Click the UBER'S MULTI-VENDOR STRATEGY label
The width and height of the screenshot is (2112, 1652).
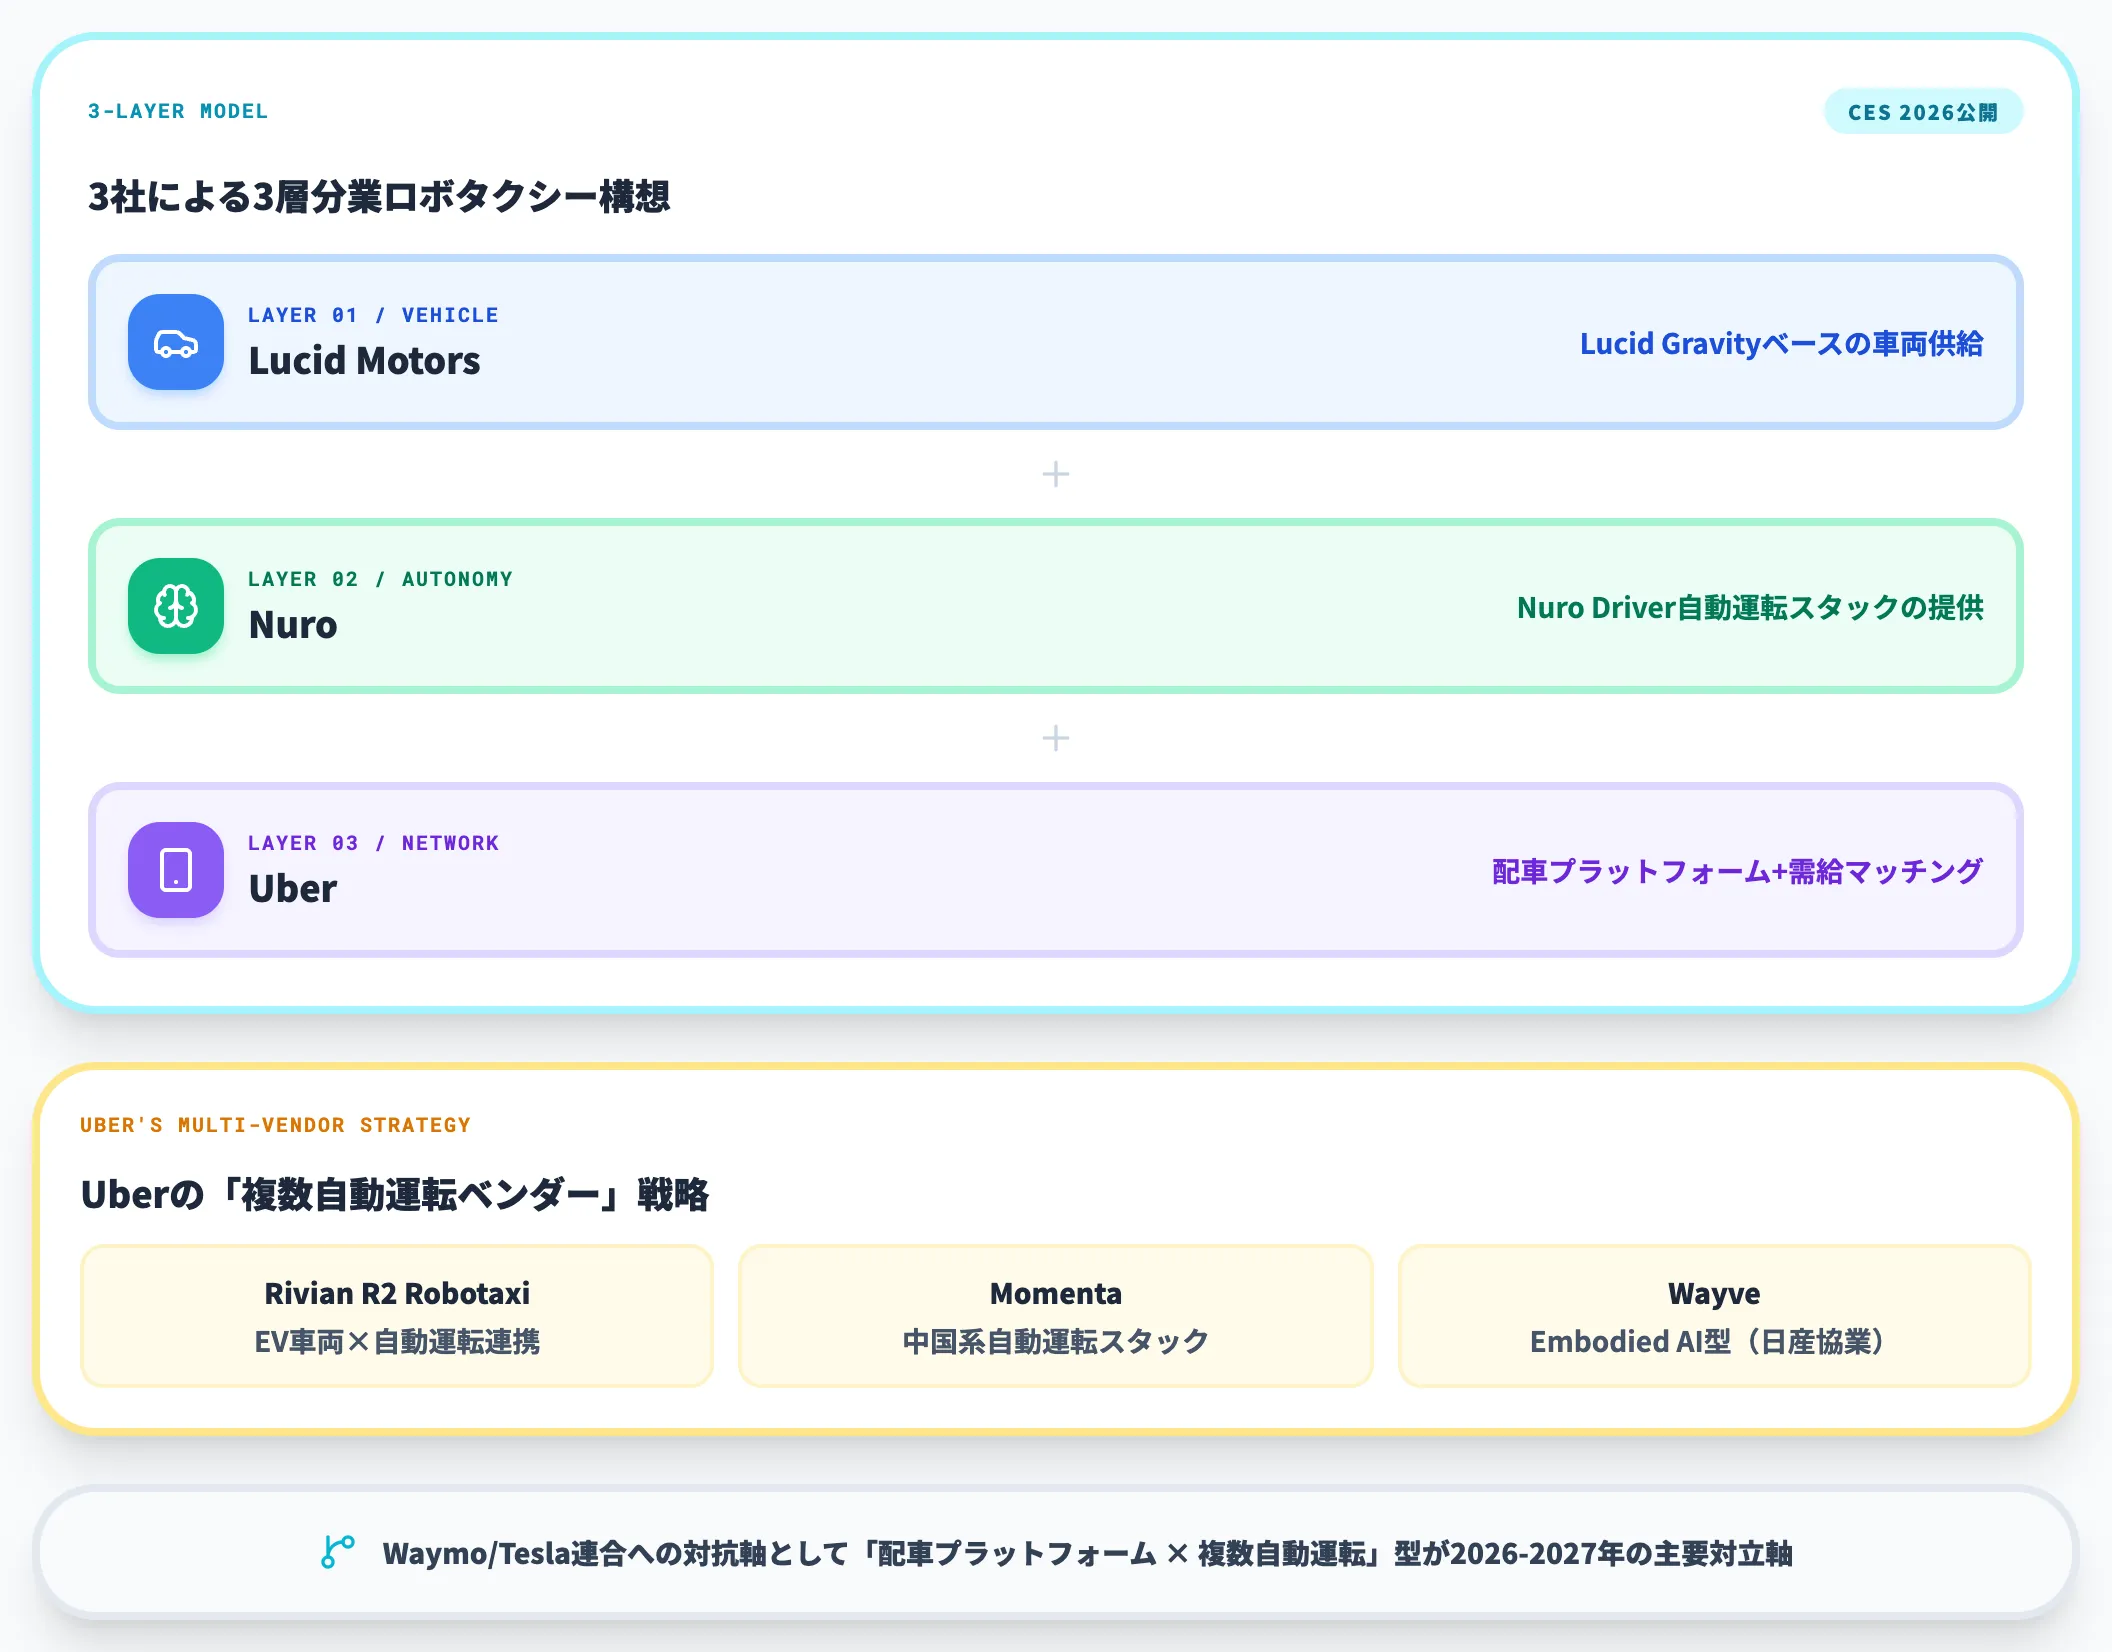pos(275,1125)
